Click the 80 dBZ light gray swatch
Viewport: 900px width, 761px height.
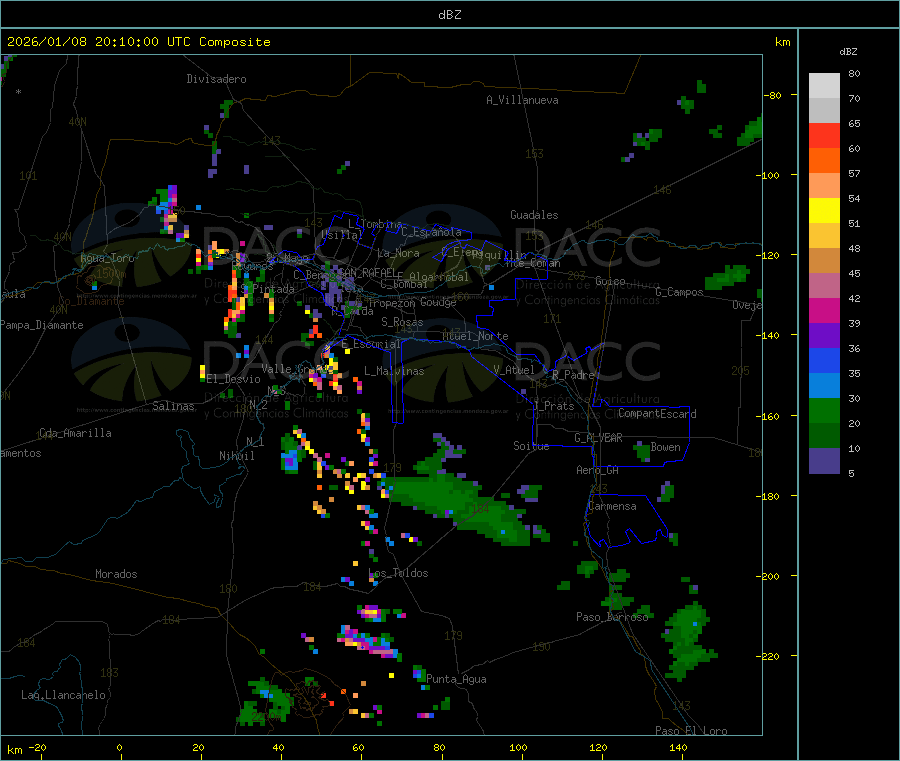click(824, 86)
